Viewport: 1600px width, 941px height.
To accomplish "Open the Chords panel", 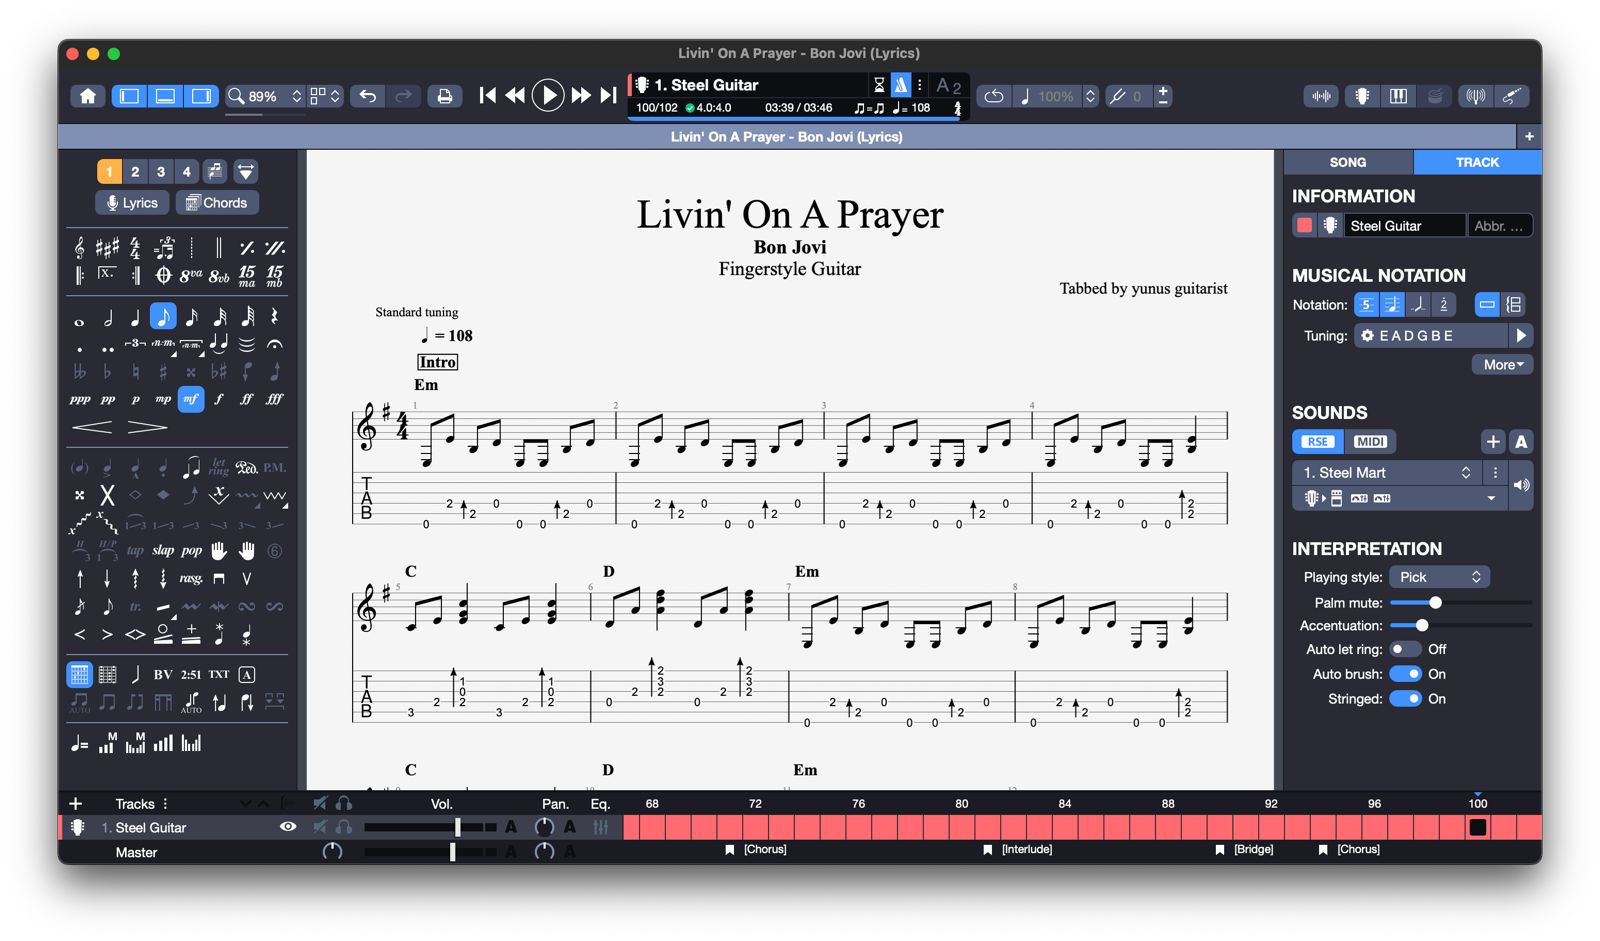I will (217, 202).
